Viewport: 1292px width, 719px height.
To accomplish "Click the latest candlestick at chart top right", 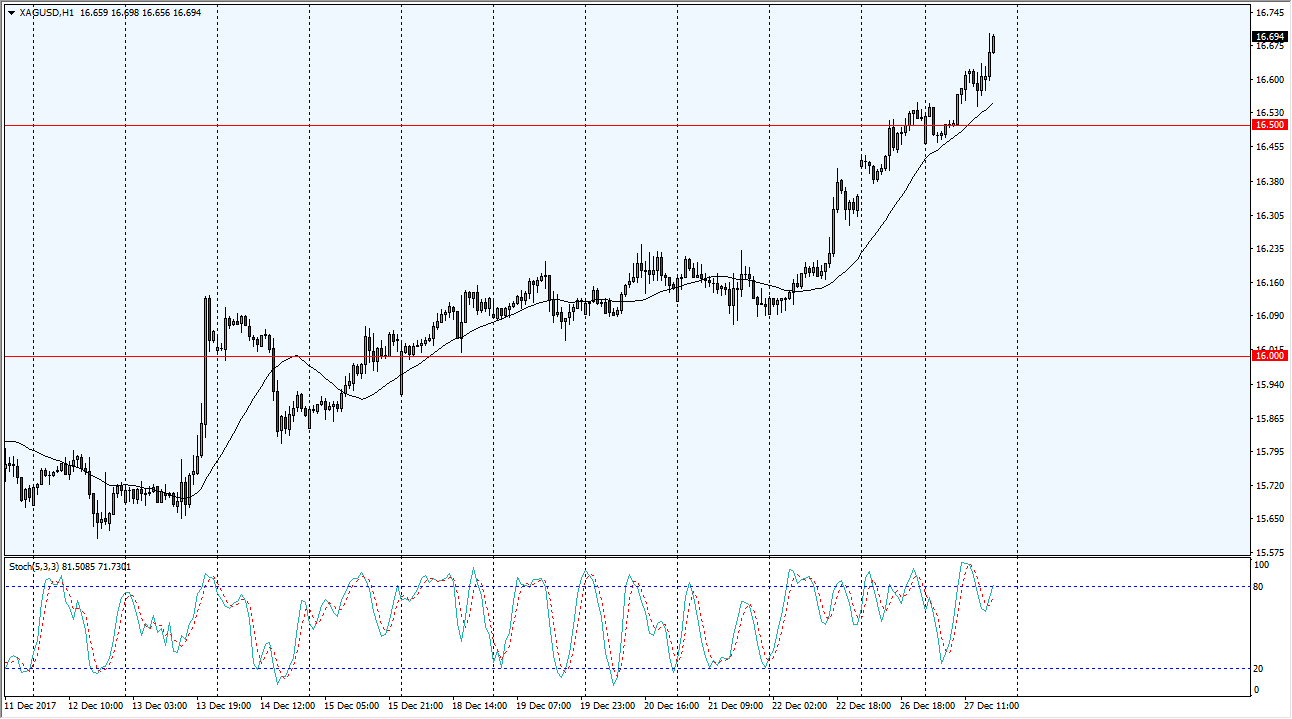I will pyautogui.click(x=992, y=43).
